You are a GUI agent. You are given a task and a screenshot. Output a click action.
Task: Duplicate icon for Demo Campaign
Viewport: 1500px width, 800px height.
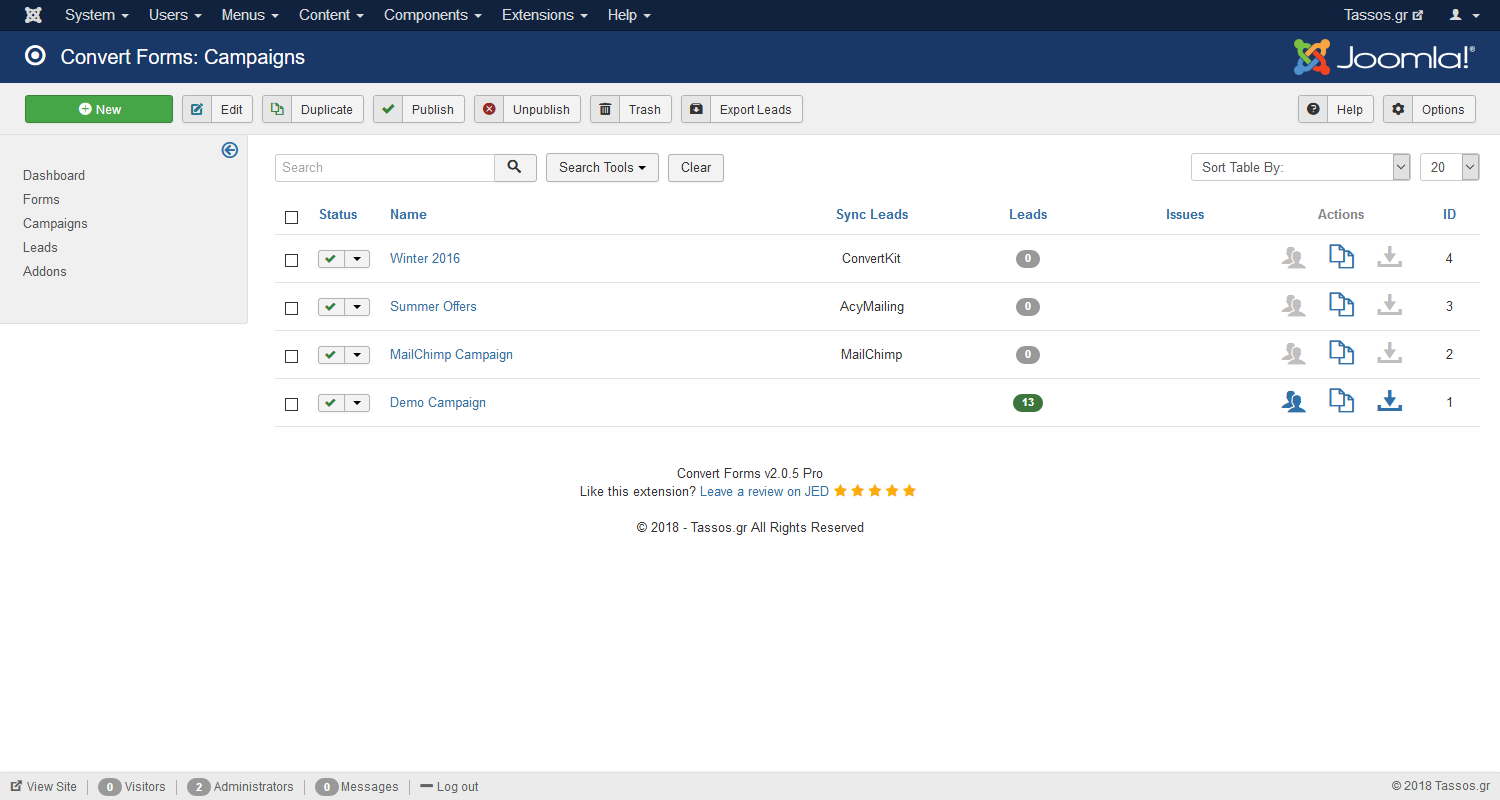point(1341,401)
